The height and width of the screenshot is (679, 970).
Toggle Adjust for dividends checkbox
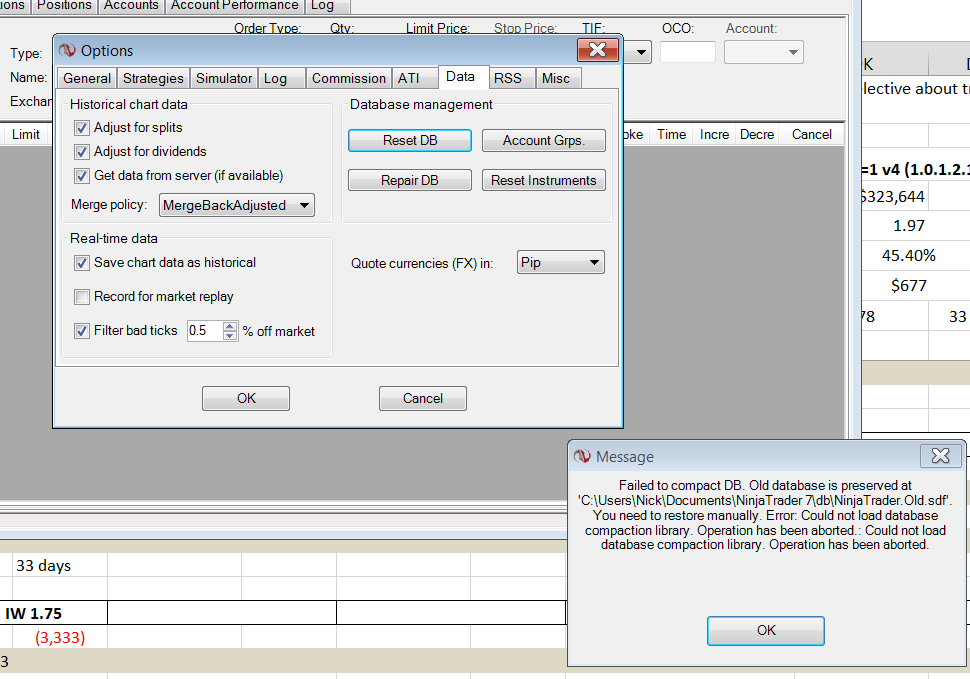pos(81,152)
